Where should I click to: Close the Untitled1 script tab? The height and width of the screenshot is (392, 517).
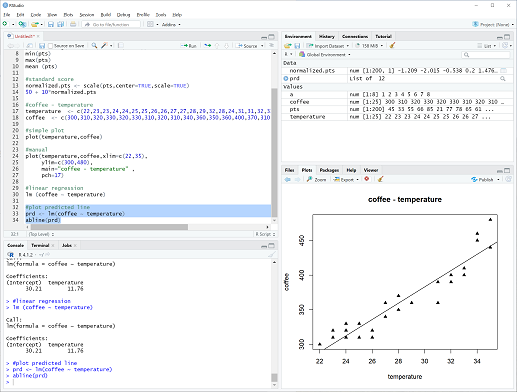point(38,36)
